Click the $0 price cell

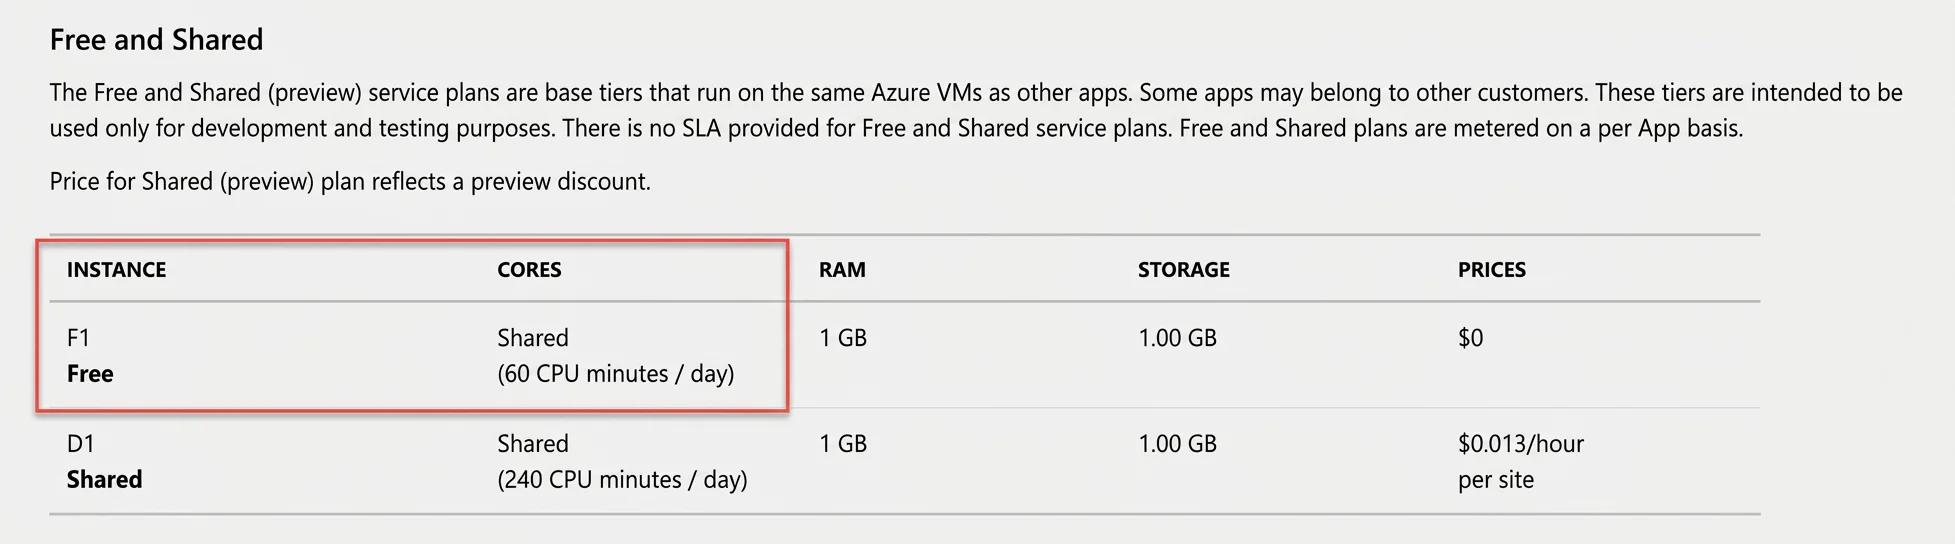pos(1470,338)
